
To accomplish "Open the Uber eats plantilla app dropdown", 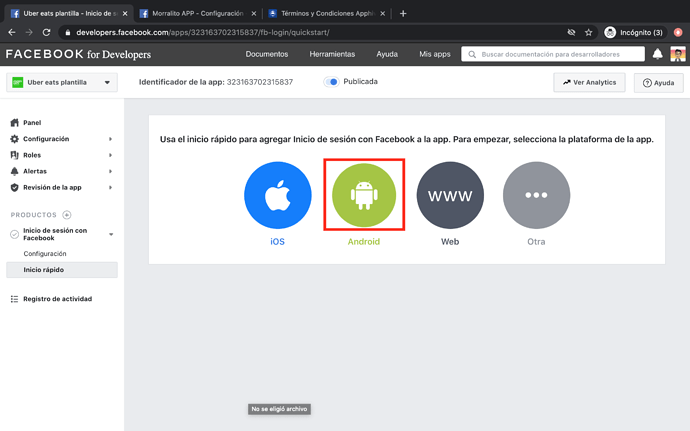I will pos(60,83).
